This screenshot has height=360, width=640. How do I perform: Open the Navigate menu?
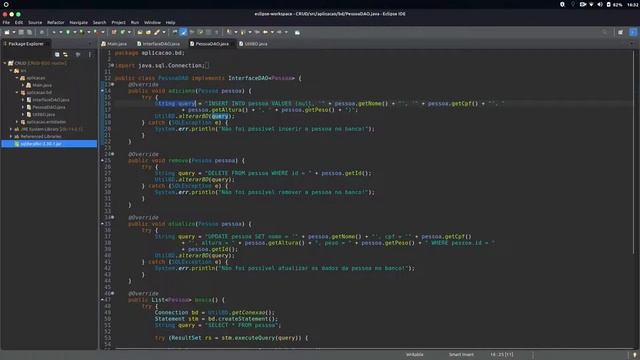click(79, 22)
